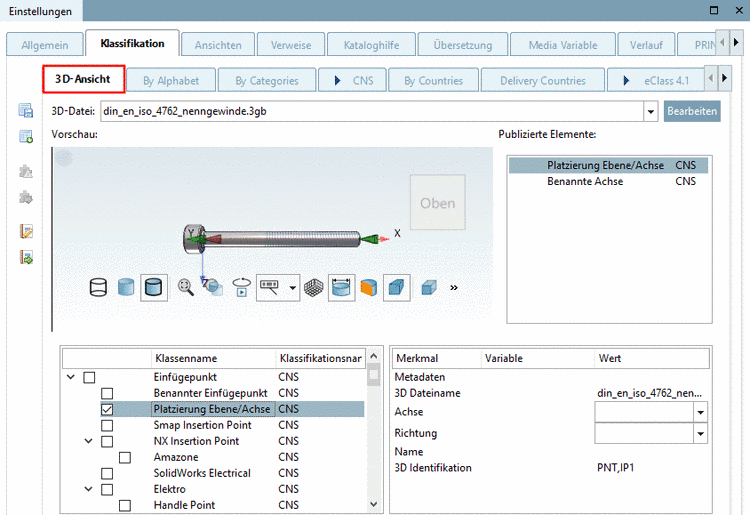
Task: Open the measure tool dropdown arrow
Action: pyautogui.click(x=292, y=288)
